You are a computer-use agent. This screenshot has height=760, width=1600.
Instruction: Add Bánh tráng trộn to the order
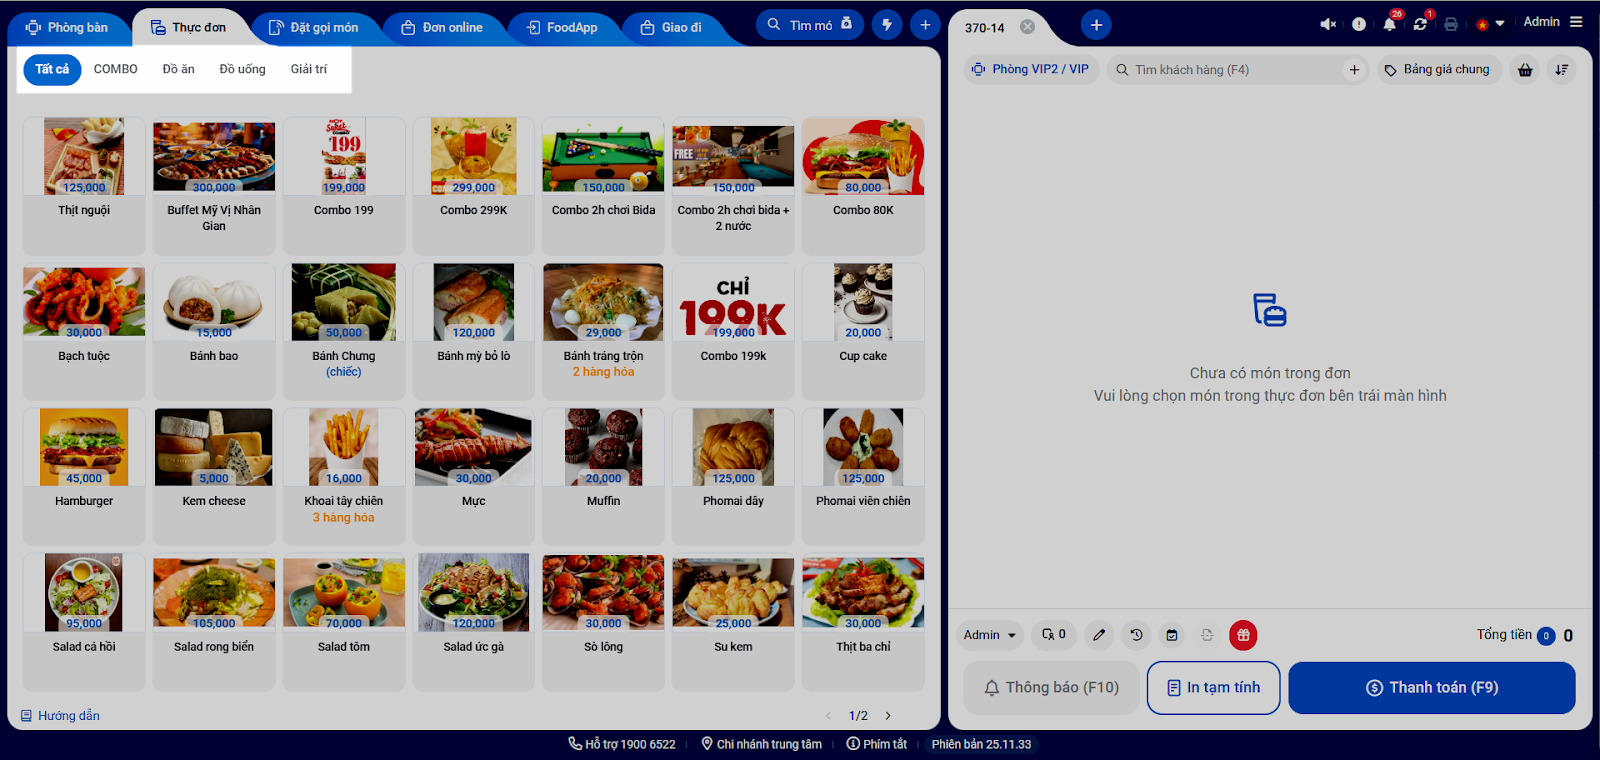click(x=604, y=331)
